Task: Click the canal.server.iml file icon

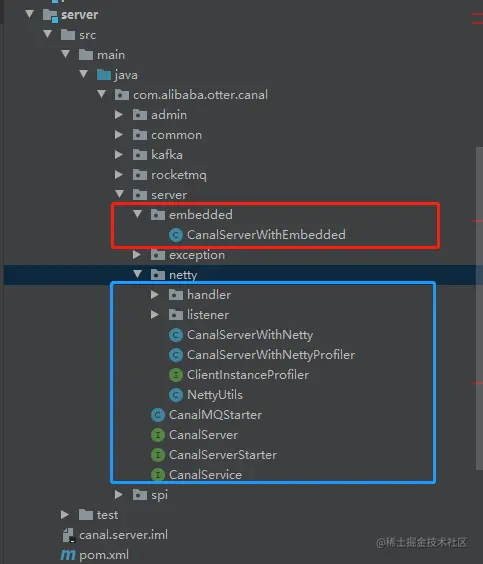Action: pos(68,535)
